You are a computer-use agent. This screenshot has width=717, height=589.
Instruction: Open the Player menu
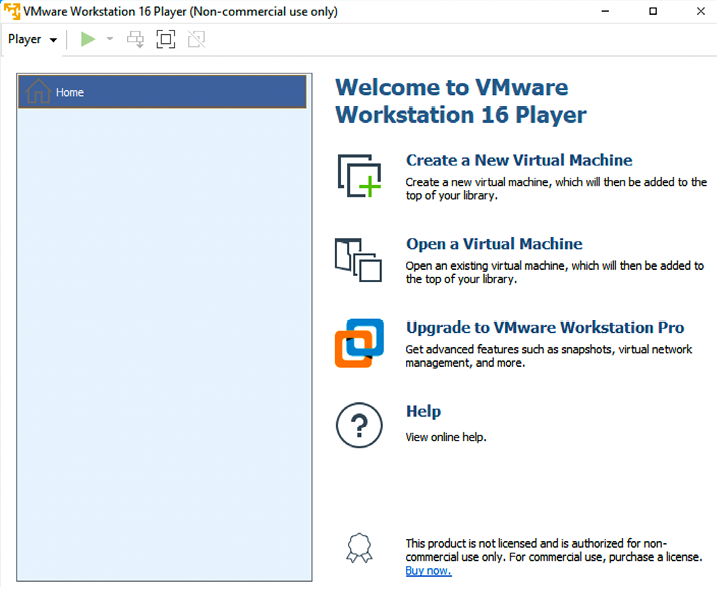[32, 39]
